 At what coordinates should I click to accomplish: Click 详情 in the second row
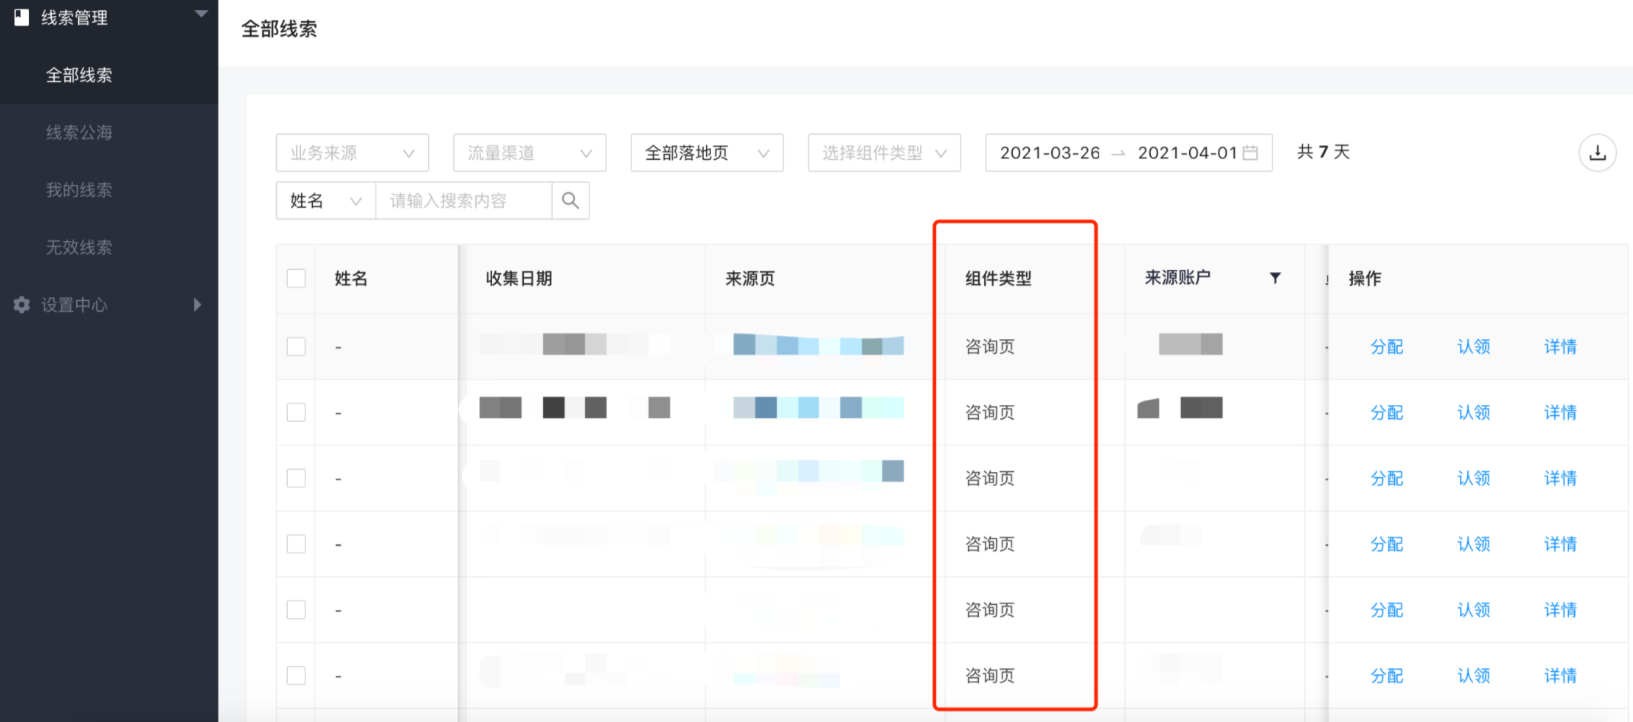[x=1560, y=413]
